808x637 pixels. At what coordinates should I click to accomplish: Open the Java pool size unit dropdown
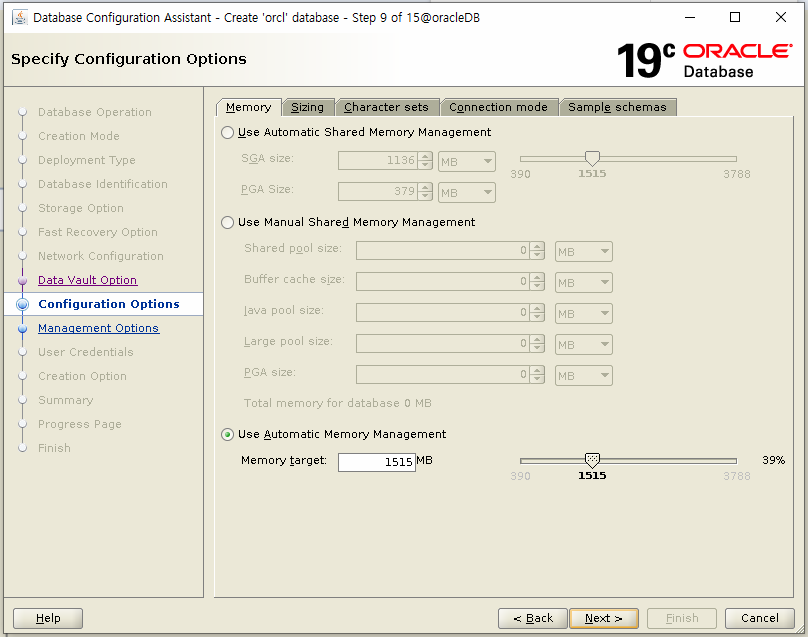[583, 314]
